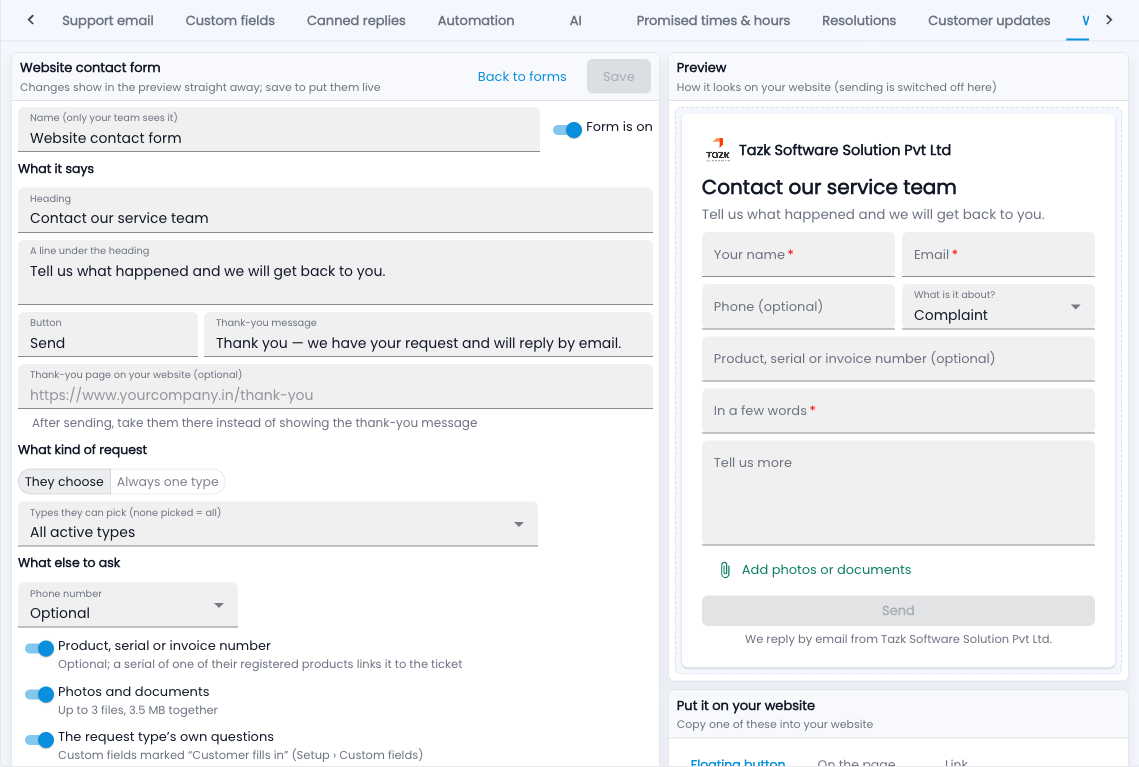Click the Phone (optional) field in preview
Screen dimensions: 1139x767
click(798, 307)
